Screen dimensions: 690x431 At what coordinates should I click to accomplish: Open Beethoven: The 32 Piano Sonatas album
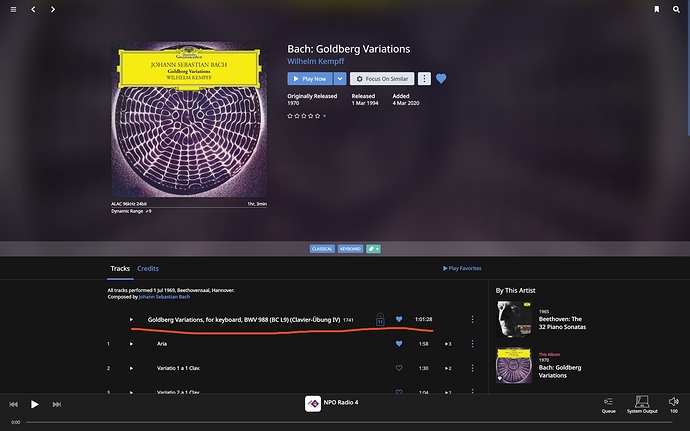[x=562, y=323]
